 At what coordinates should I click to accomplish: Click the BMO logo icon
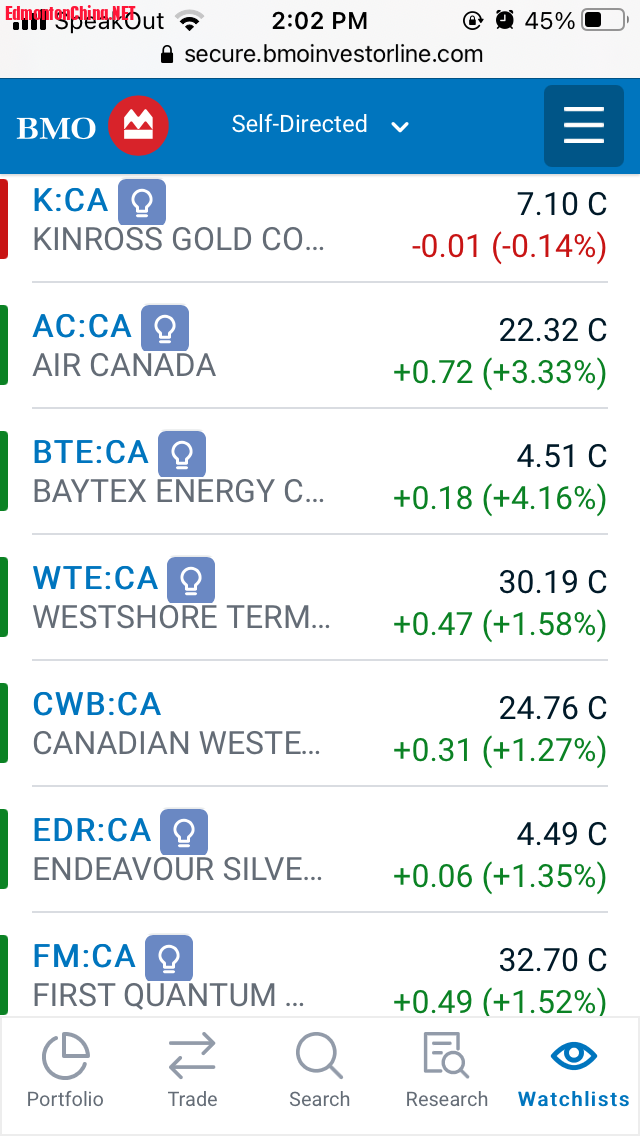point(137,126)
